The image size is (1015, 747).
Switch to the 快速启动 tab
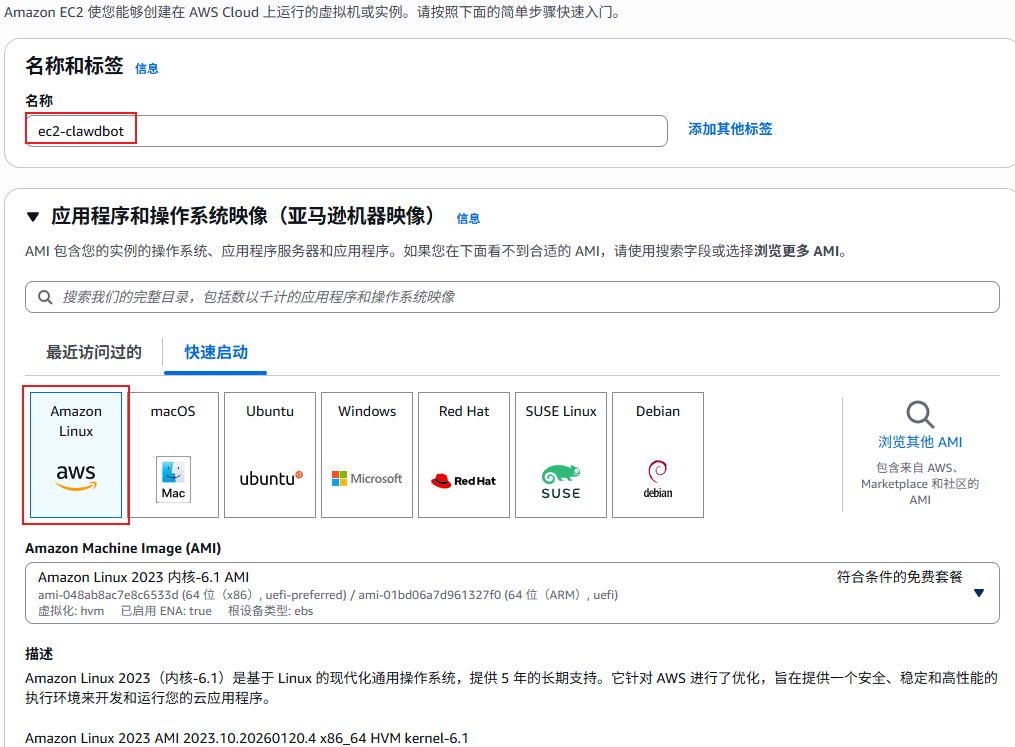[x=216, y=352]
